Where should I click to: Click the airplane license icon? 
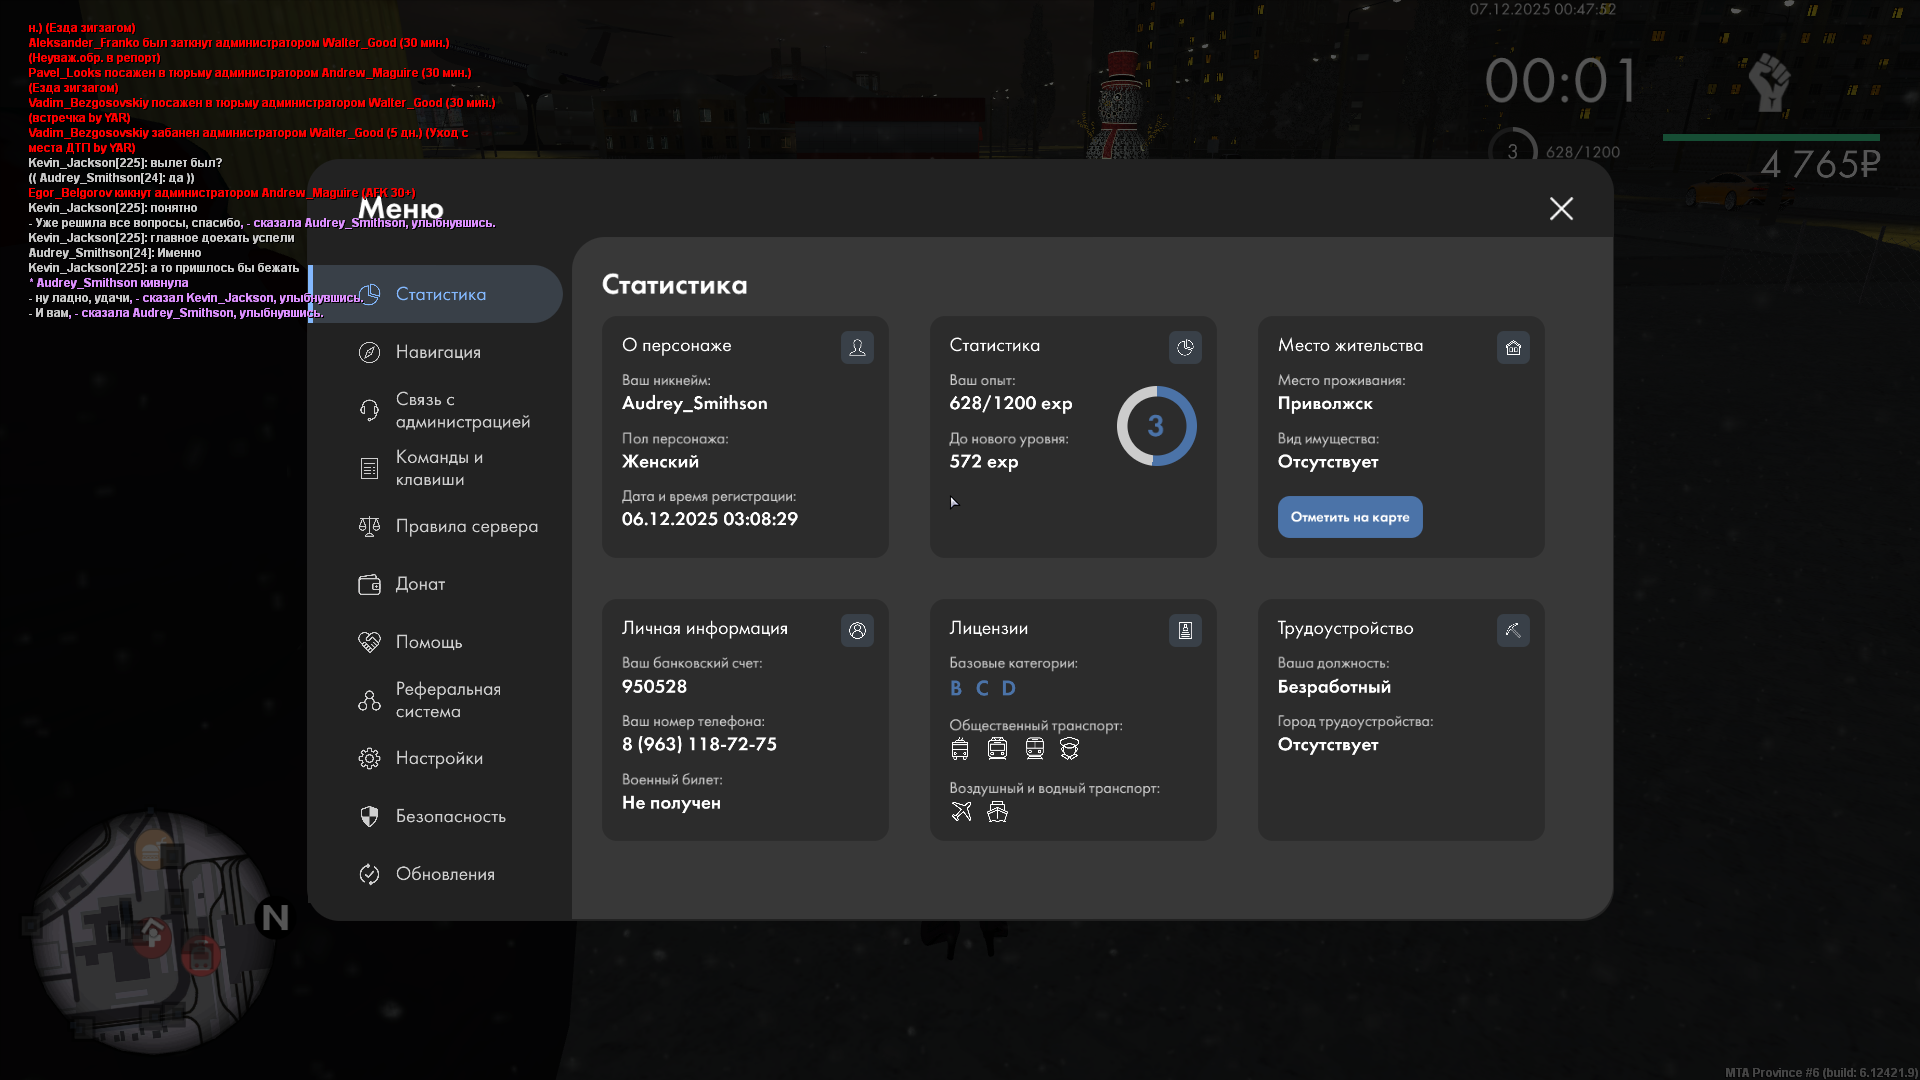961,812
